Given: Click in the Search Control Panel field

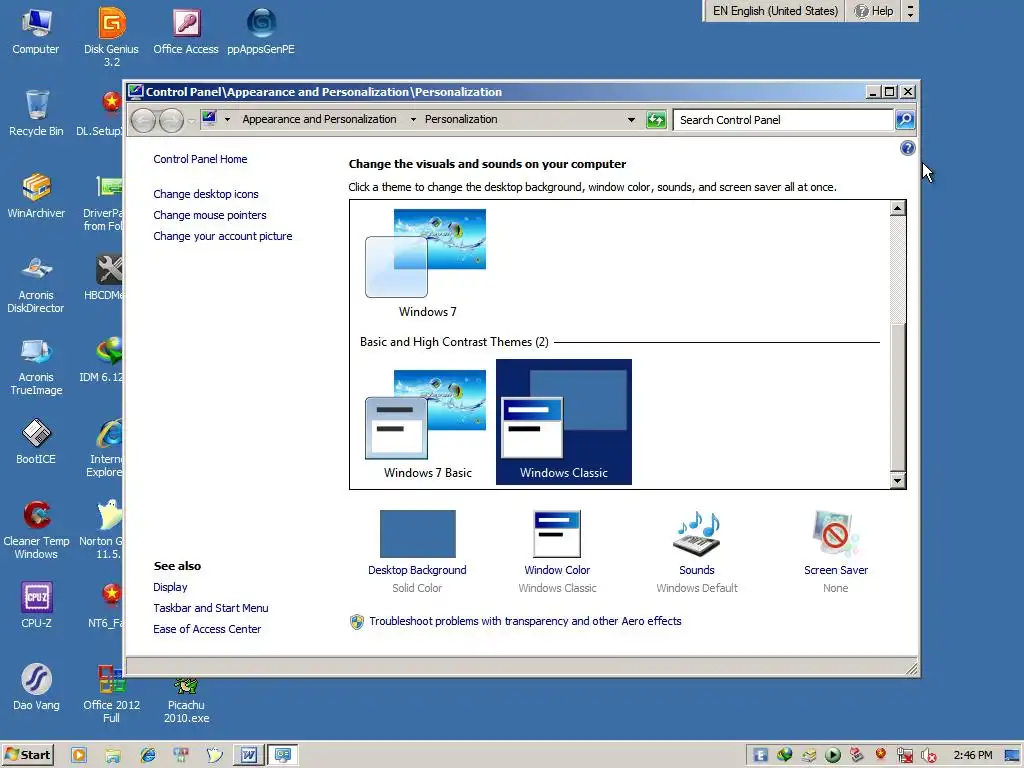Looking at the screenshot, I should pos(783,120).
